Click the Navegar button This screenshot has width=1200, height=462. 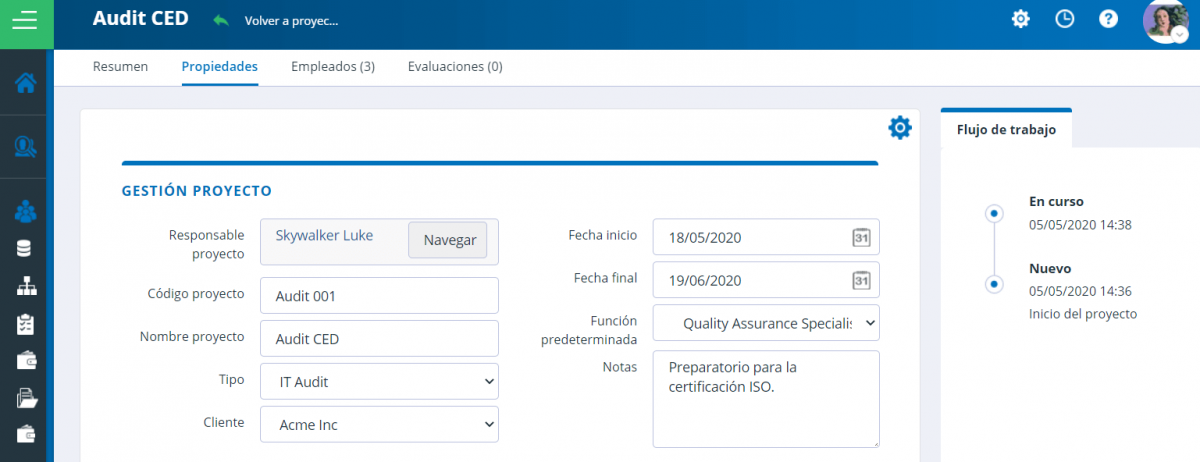[448, 240]
